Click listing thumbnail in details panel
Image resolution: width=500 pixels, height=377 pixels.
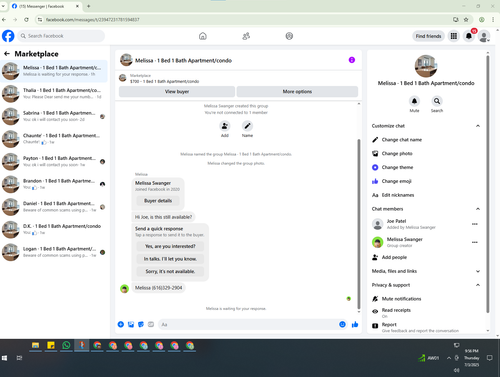(426, 66)
